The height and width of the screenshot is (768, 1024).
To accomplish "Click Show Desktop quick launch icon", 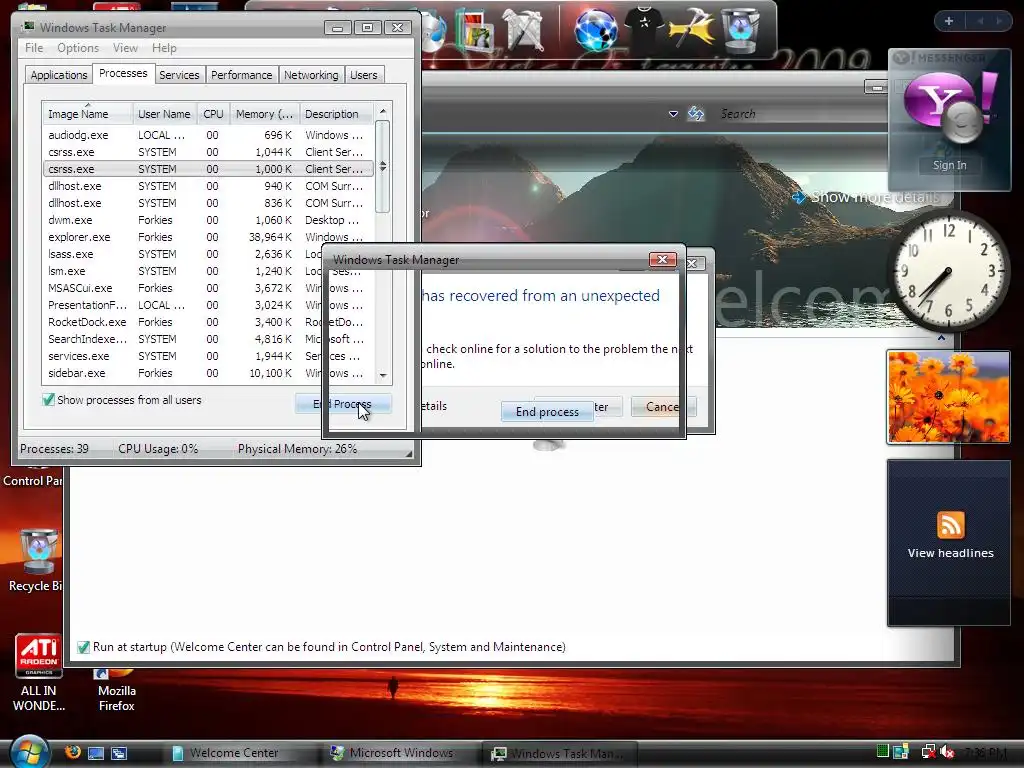I will pos(96,753).
